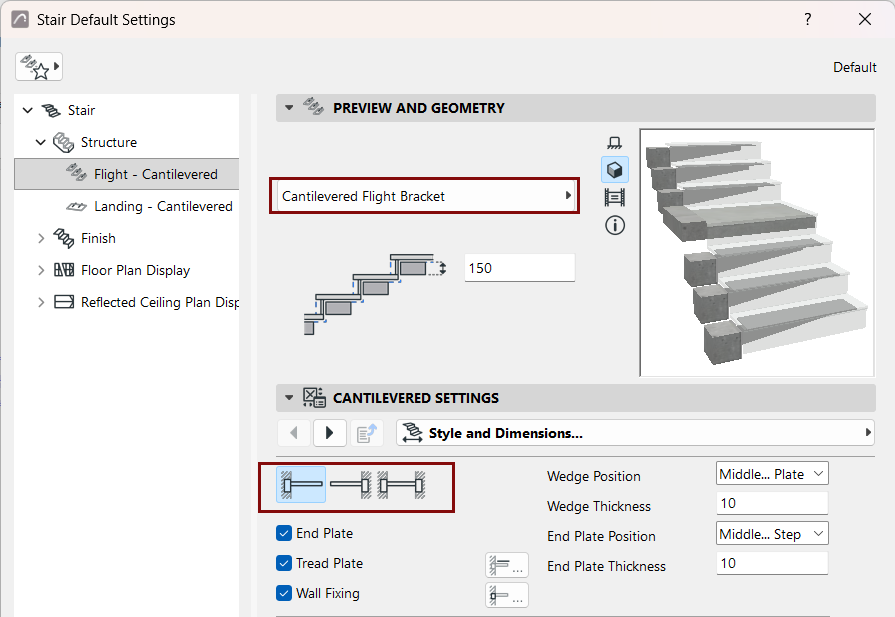The width and height of the screenshot is (895, 617).
Task: Collapse the Cantilevered Settings panel
Action: 289,397
